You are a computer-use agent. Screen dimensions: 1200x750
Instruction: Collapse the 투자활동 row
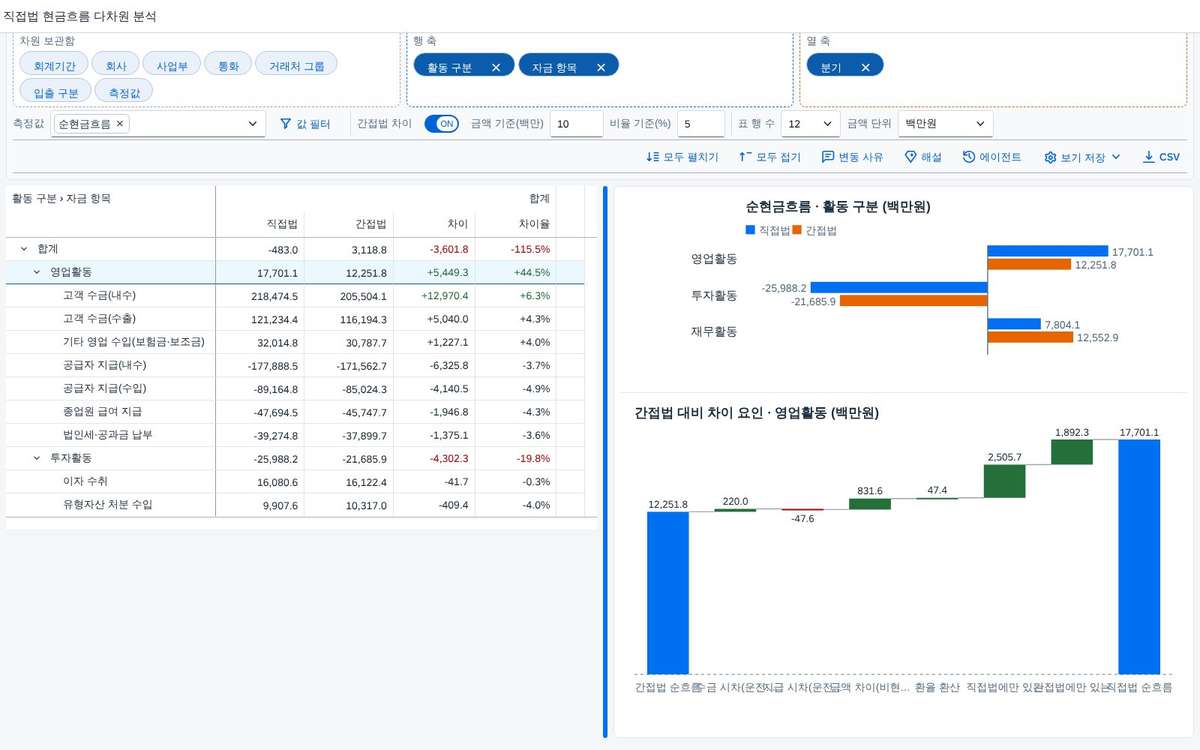[37, 458]
